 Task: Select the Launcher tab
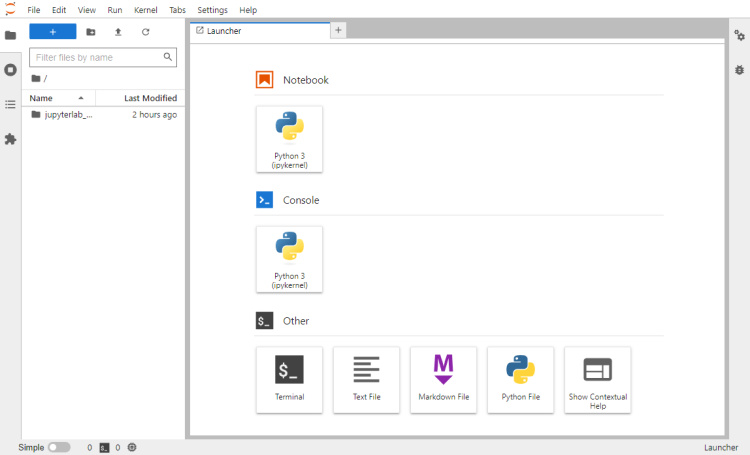[260, 31]
